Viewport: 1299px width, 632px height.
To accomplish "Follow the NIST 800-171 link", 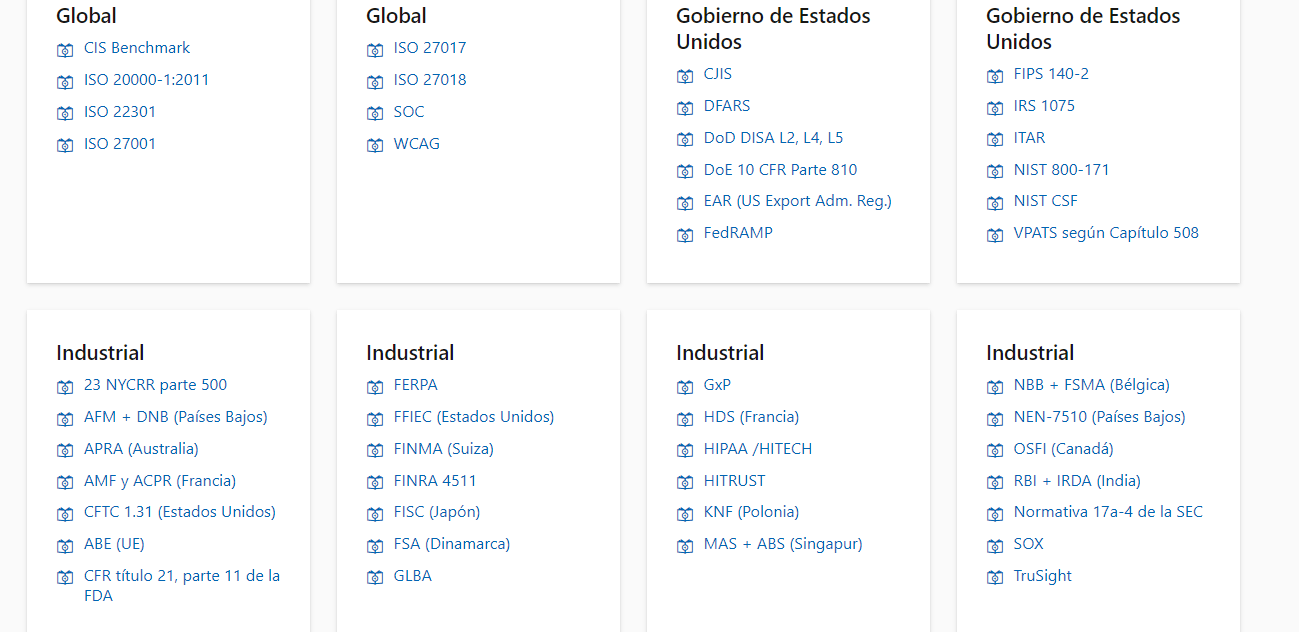I will pos(1062,170).
